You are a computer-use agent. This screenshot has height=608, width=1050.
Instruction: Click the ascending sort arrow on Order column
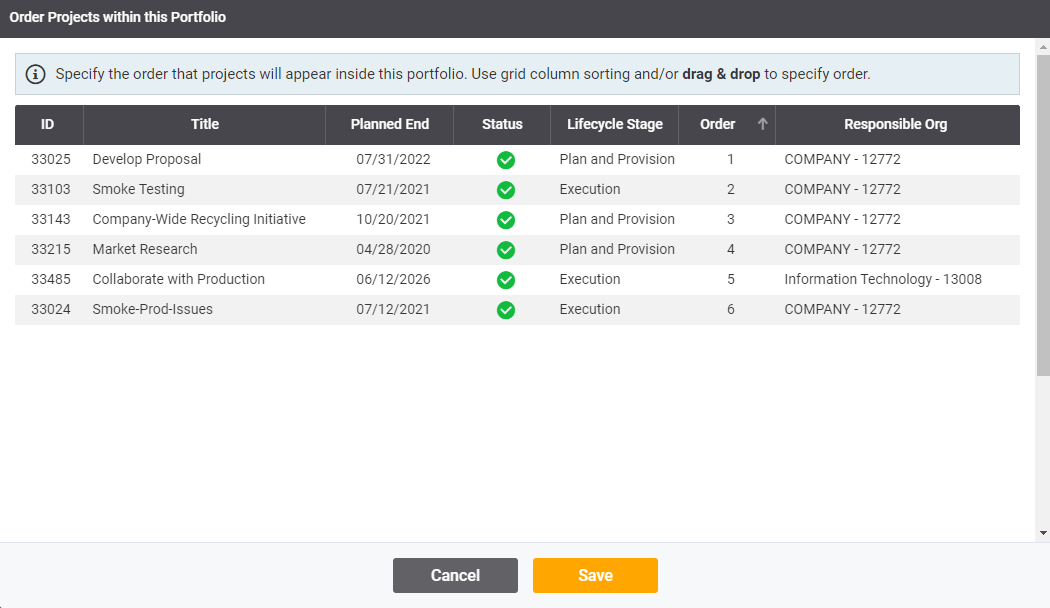point(761,124)
